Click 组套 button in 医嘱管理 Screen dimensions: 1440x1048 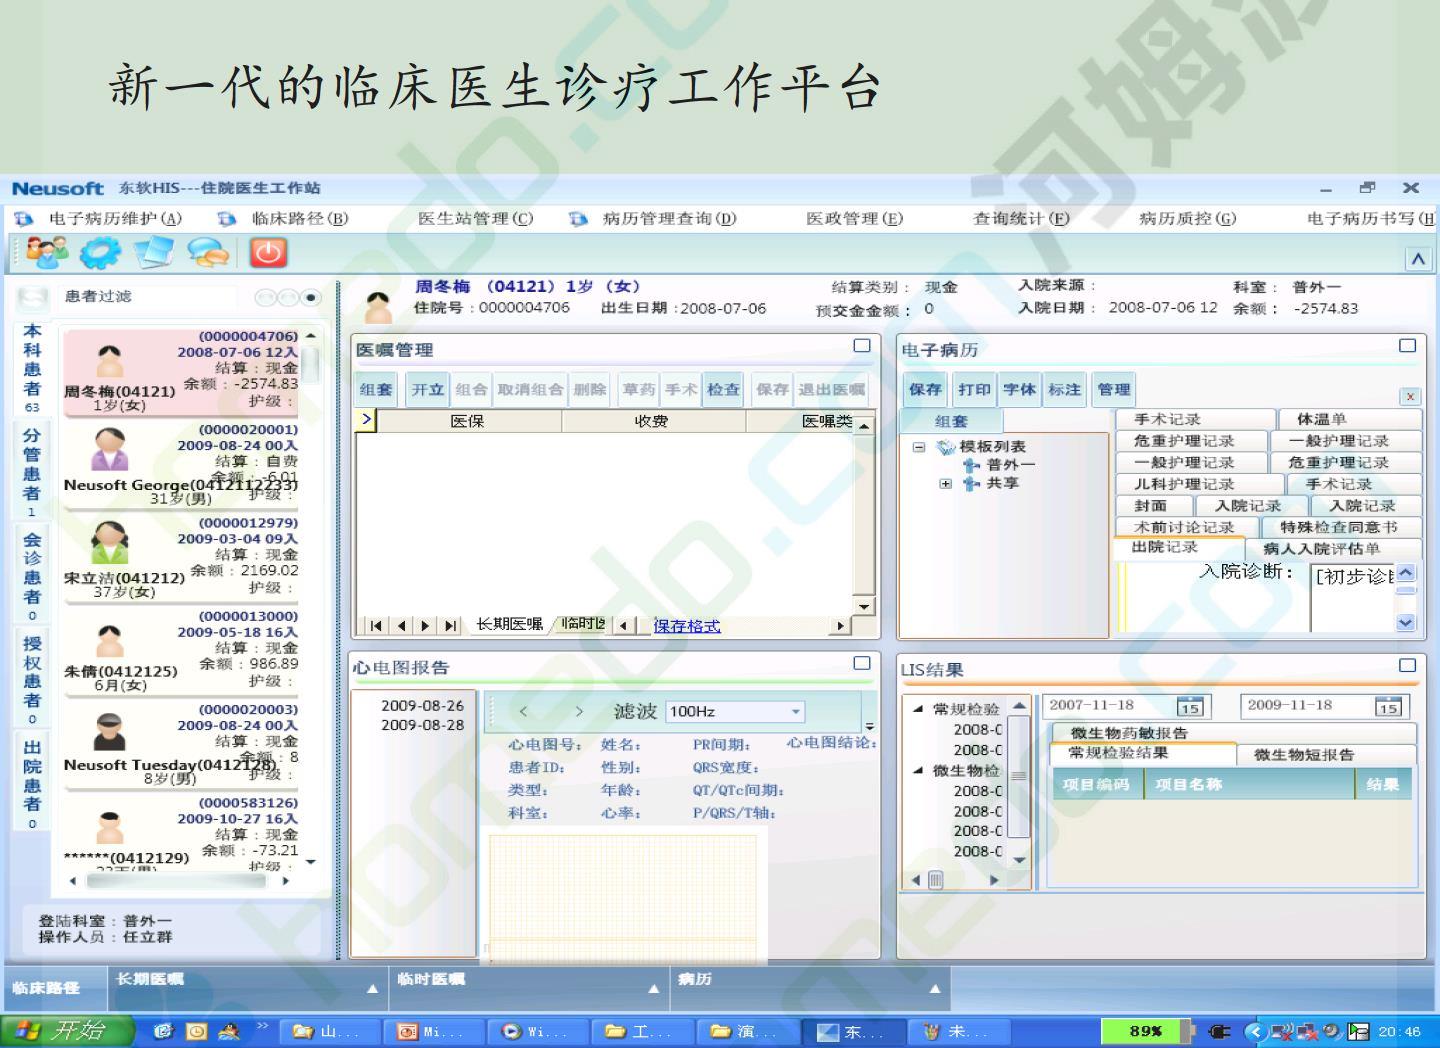coord(376,390)
